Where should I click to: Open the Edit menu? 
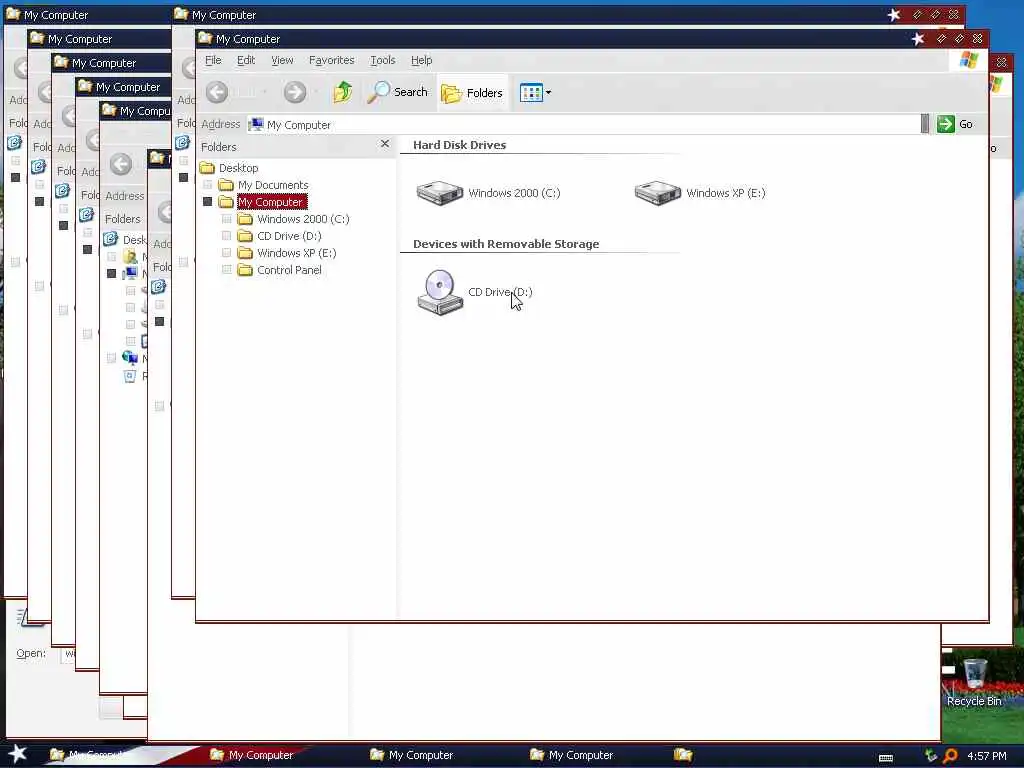pyautogui.click(x=246, y=60)
